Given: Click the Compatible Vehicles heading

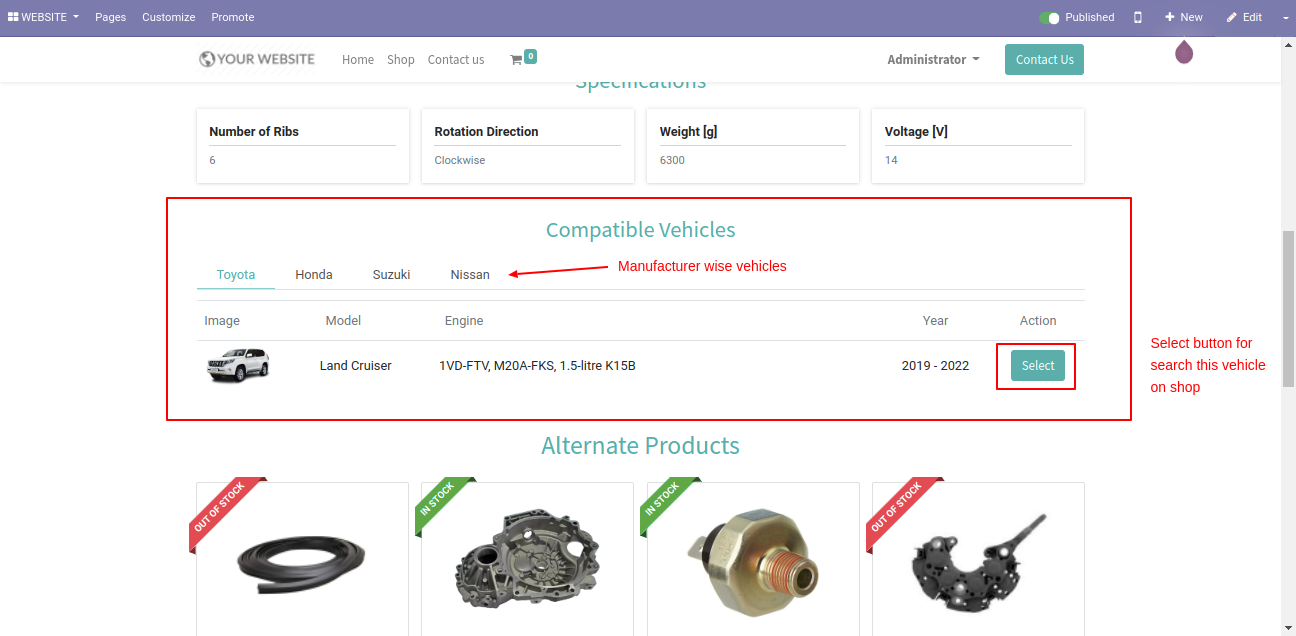Looking at the screenshot, I should (641, 230).
